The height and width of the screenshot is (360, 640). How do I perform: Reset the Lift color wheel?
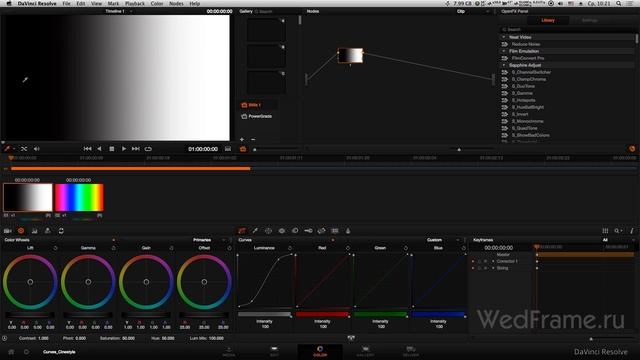tap(55, 248)
